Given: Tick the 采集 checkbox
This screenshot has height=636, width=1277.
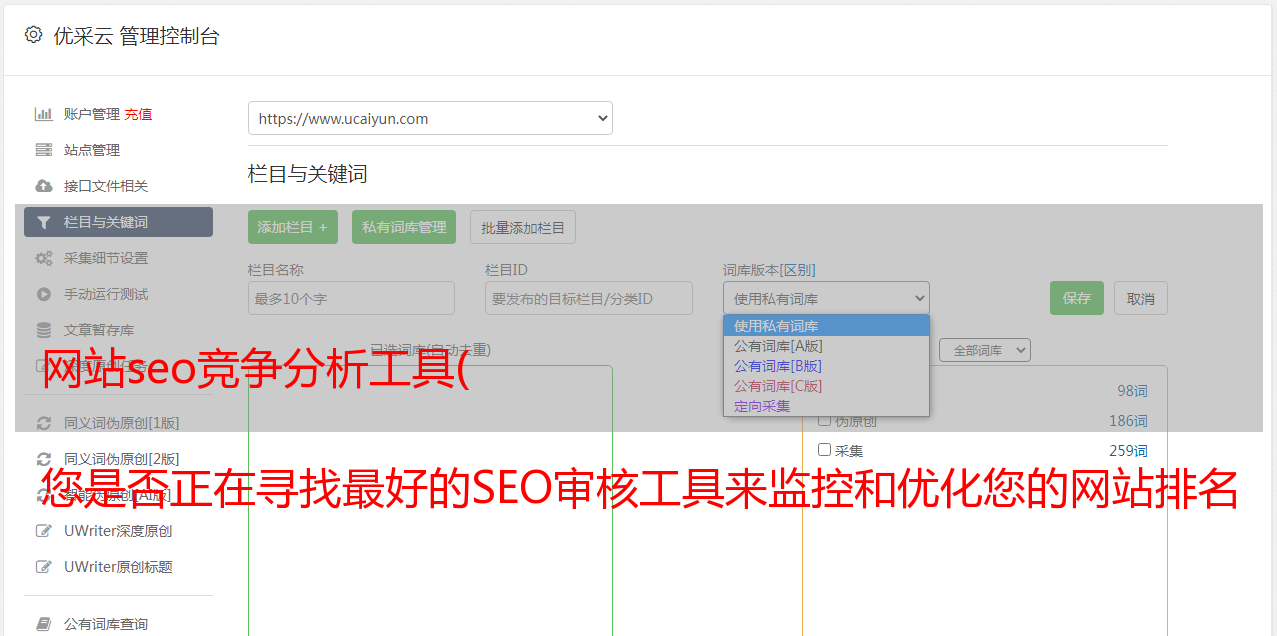Looking at the screenshot, I should 825,450.
